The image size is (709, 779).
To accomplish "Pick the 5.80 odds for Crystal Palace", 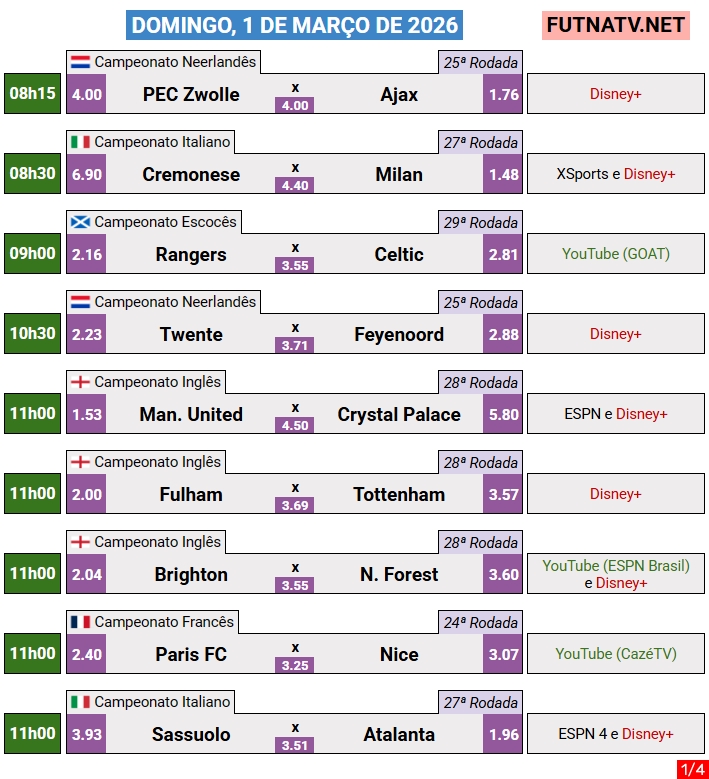I will [503, 414].
